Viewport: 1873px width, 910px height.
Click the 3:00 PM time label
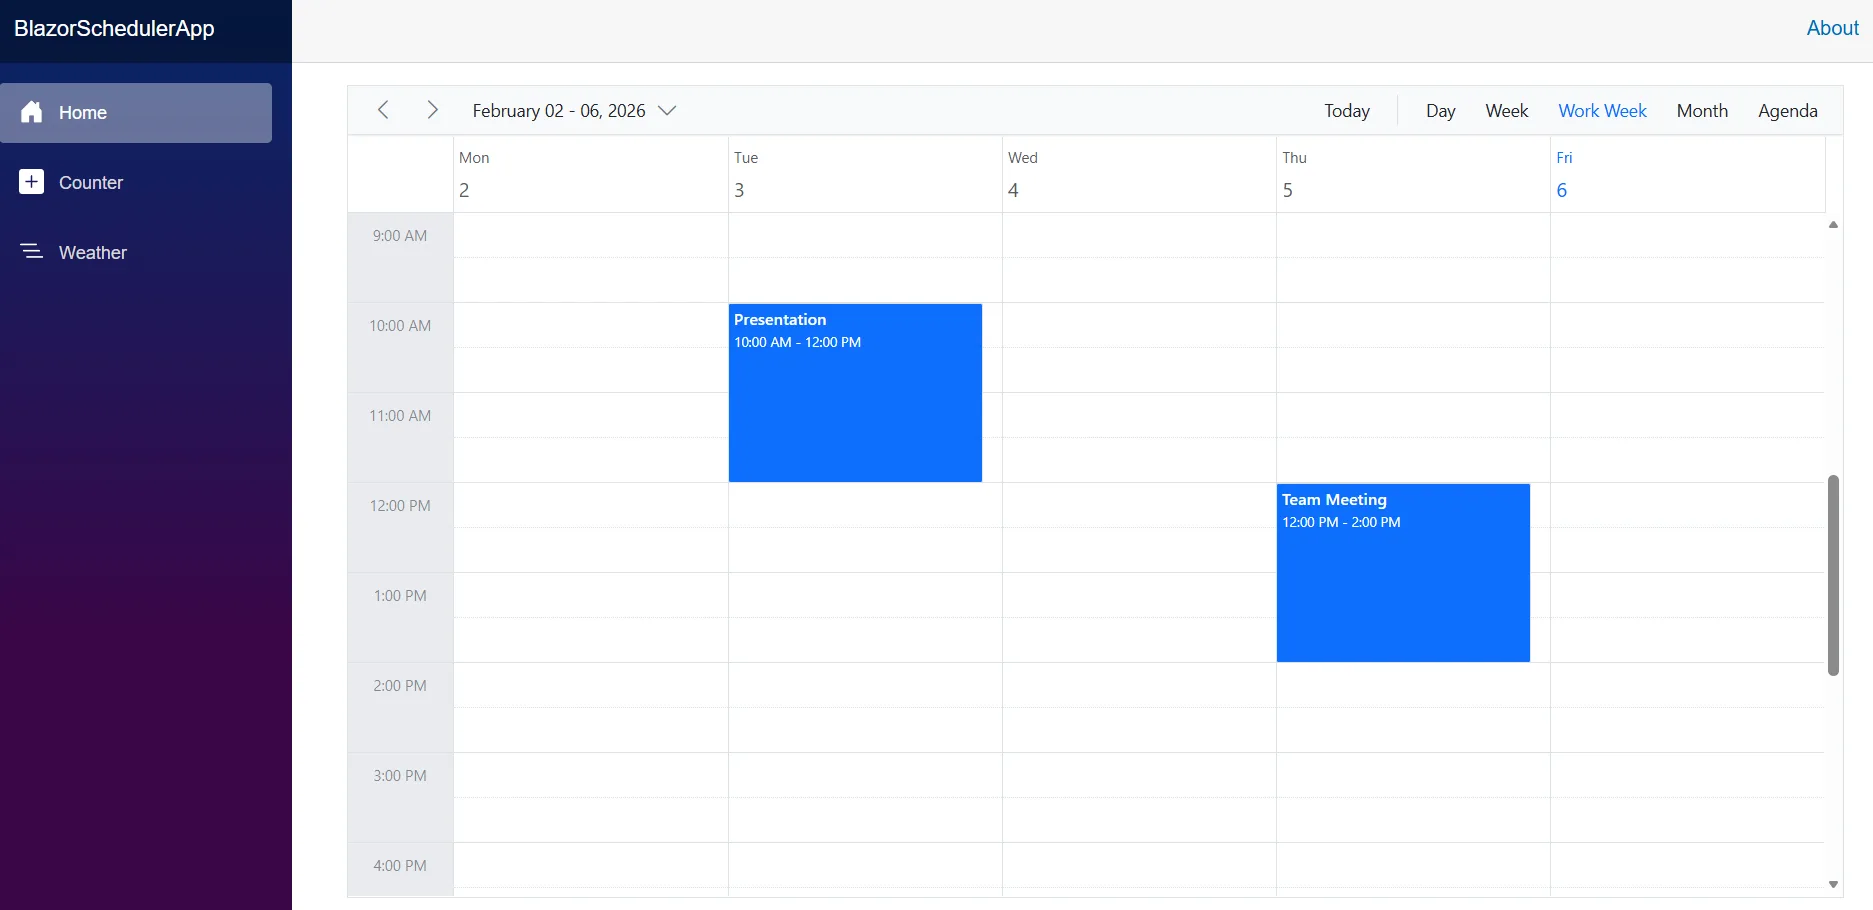pos(400,776)
